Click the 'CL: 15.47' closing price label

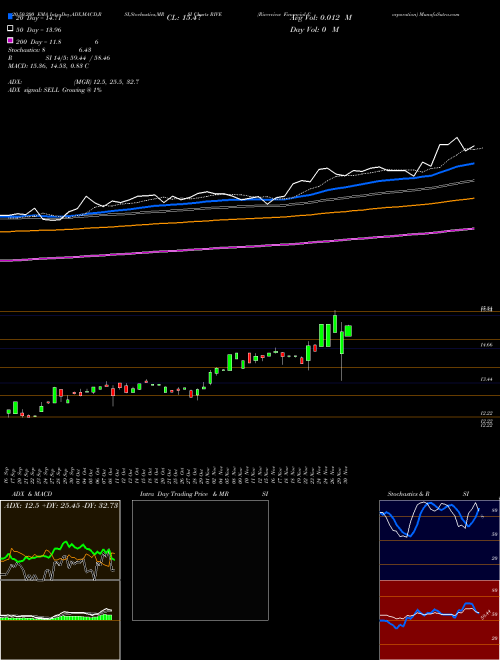click(183, 18)
